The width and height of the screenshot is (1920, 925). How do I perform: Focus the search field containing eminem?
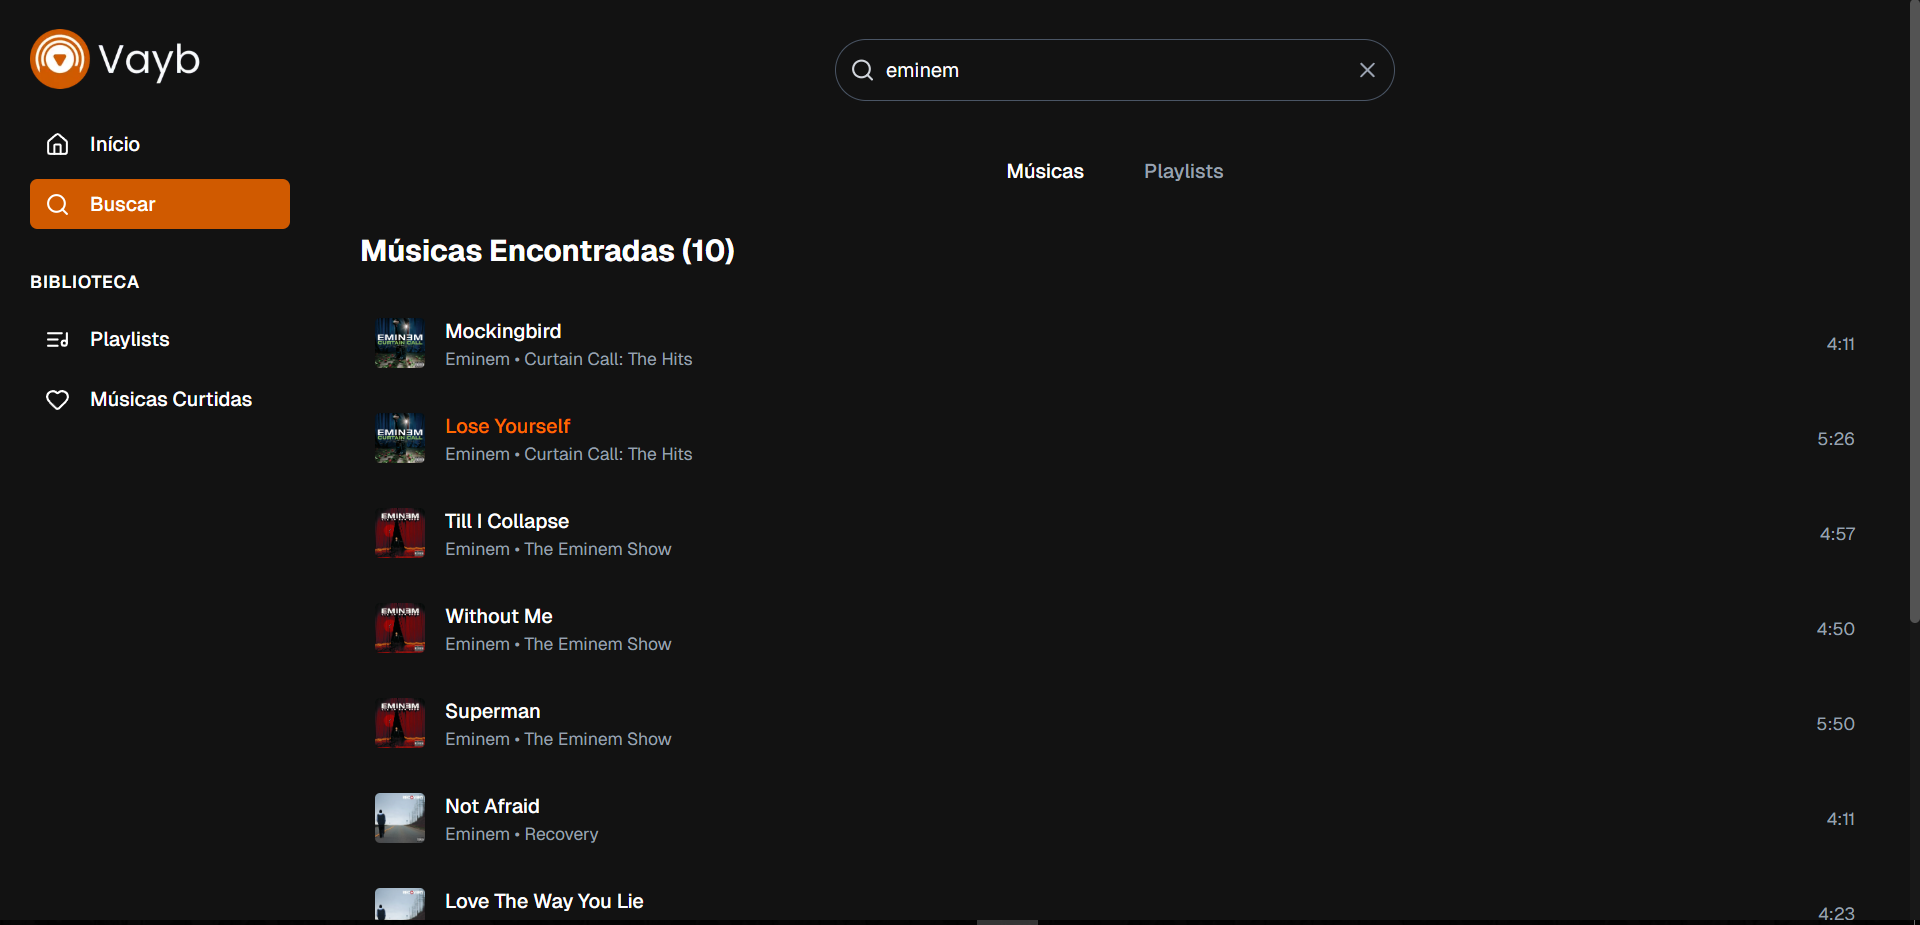[x=1114, y=70]
